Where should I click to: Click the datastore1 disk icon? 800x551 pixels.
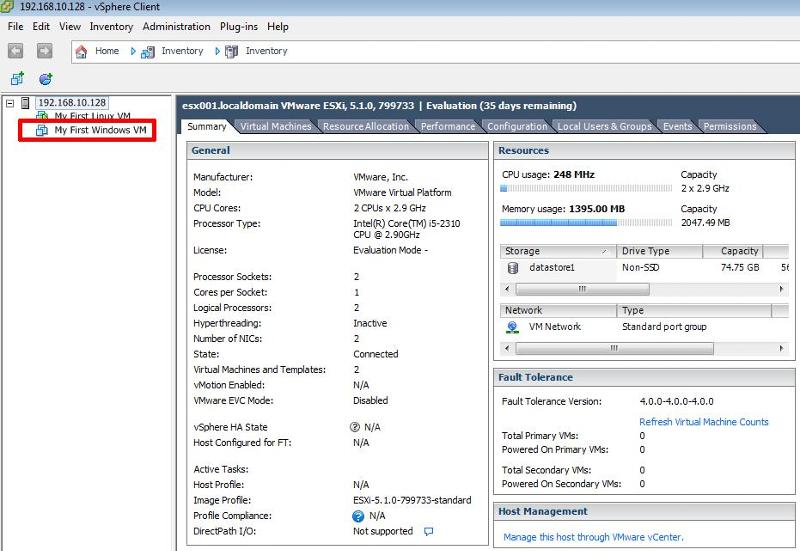coord(513,267)
